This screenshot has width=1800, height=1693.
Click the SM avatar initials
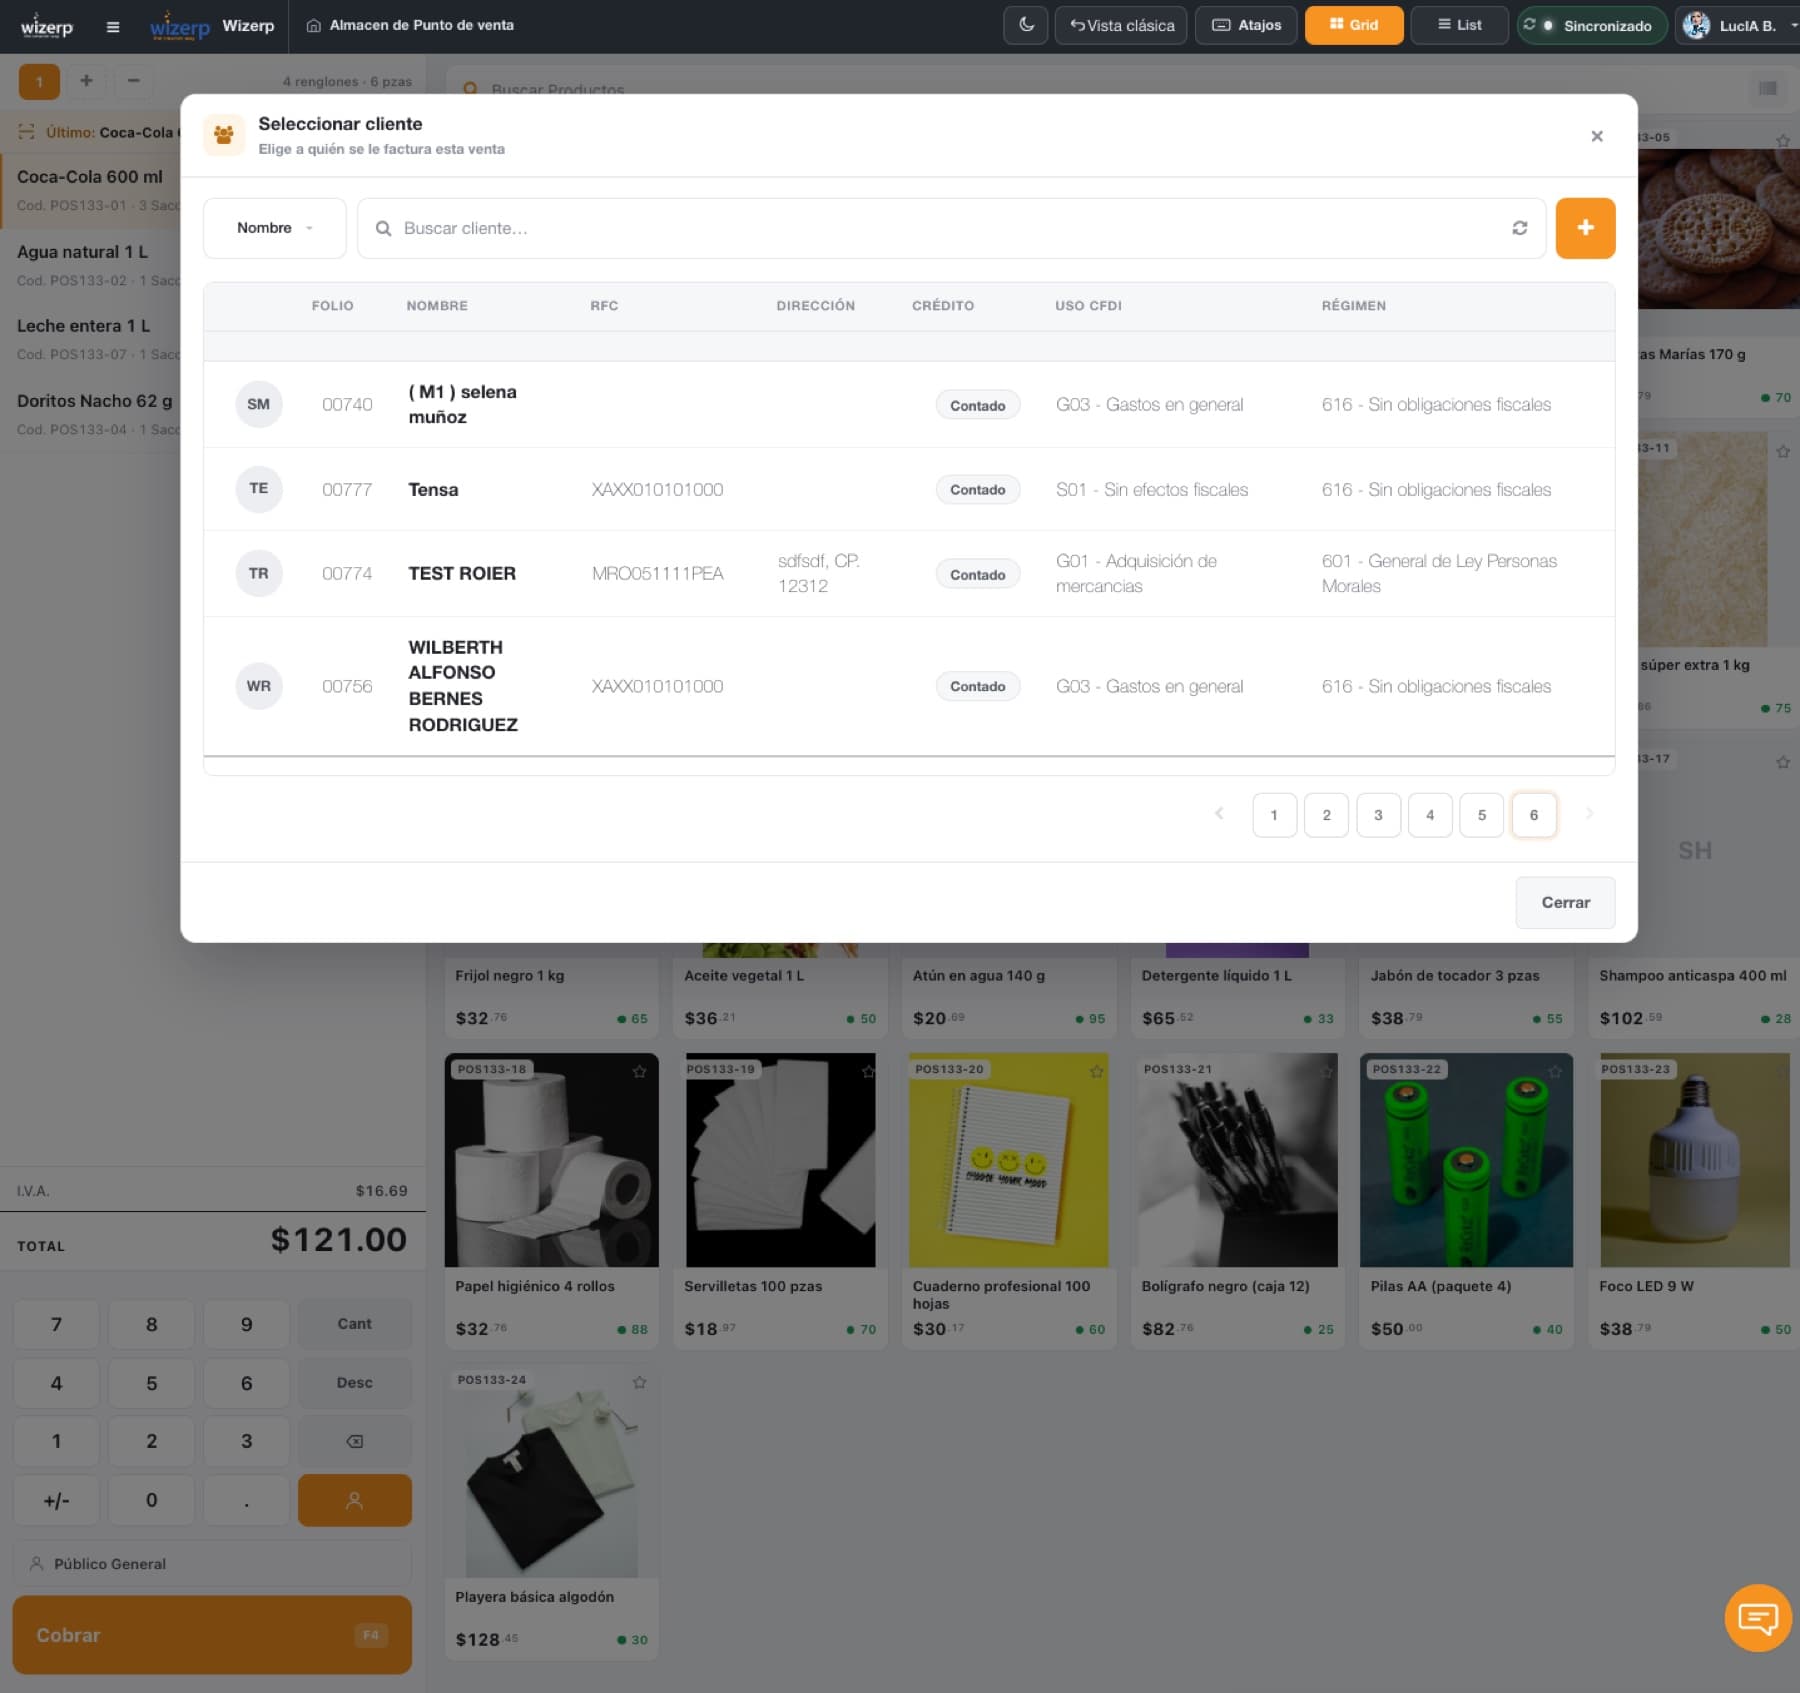pyautogui.click(x=259, y=404)
